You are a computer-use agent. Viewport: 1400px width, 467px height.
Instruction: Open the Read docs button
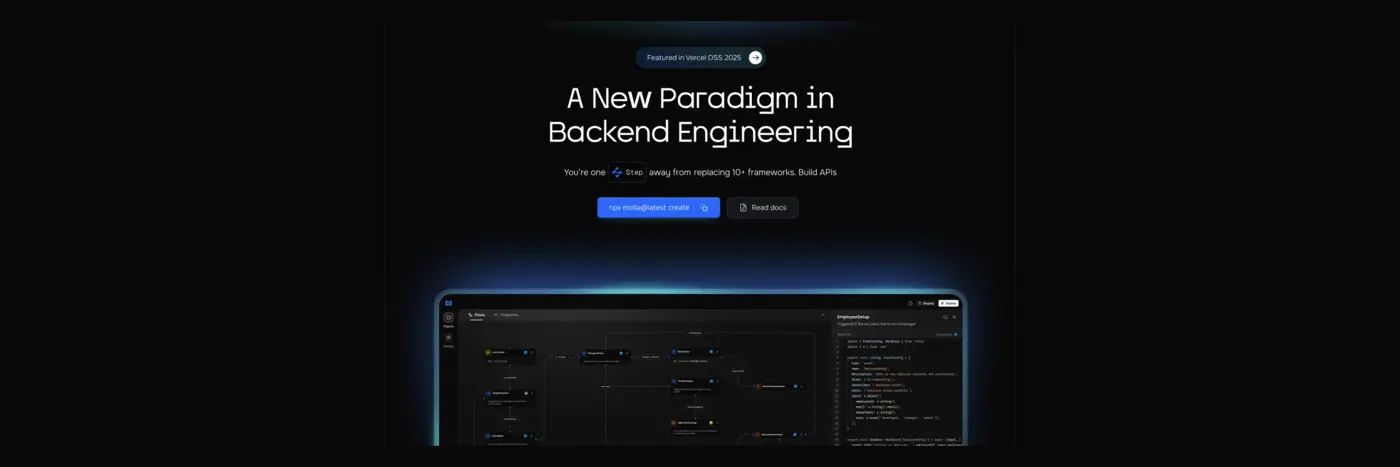click(762, 208)
